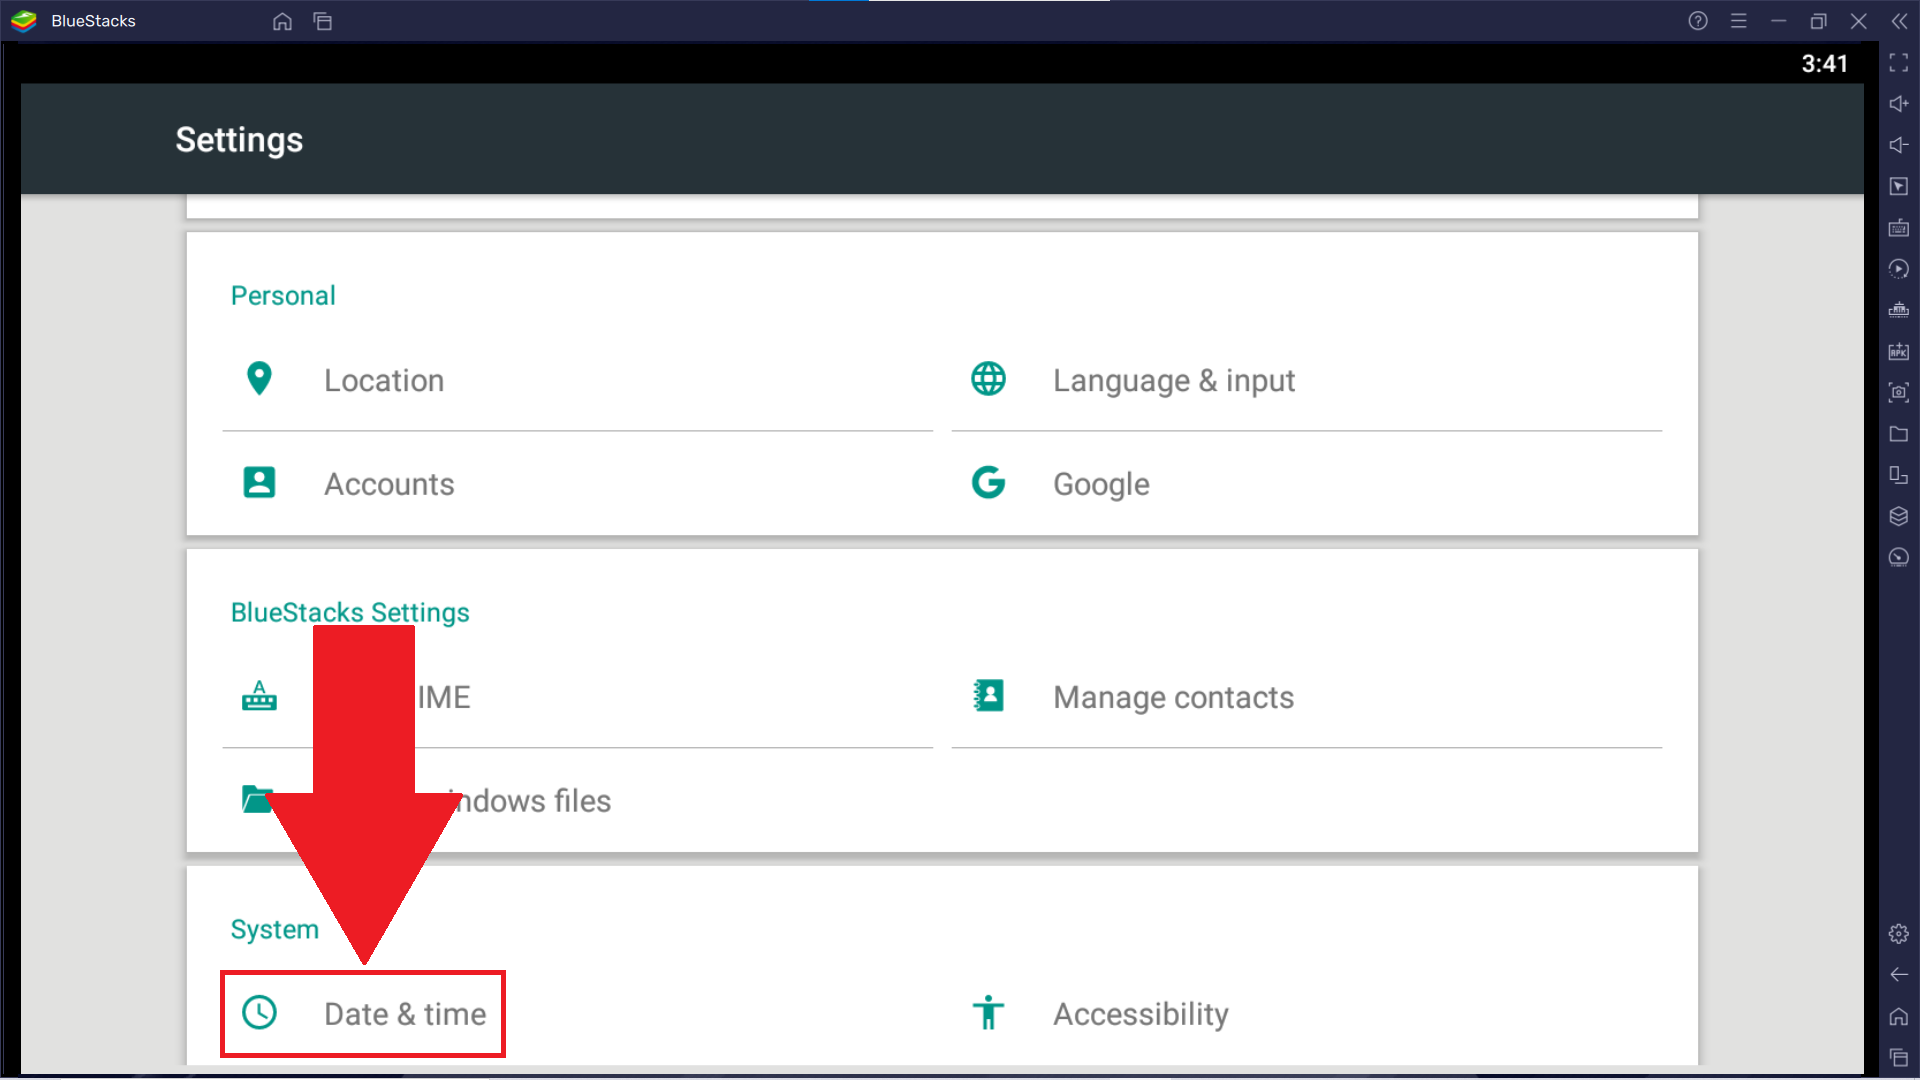Go back using the sidebar arrow
This screenshot has height=1080, width=1920.
[1899, 975]
